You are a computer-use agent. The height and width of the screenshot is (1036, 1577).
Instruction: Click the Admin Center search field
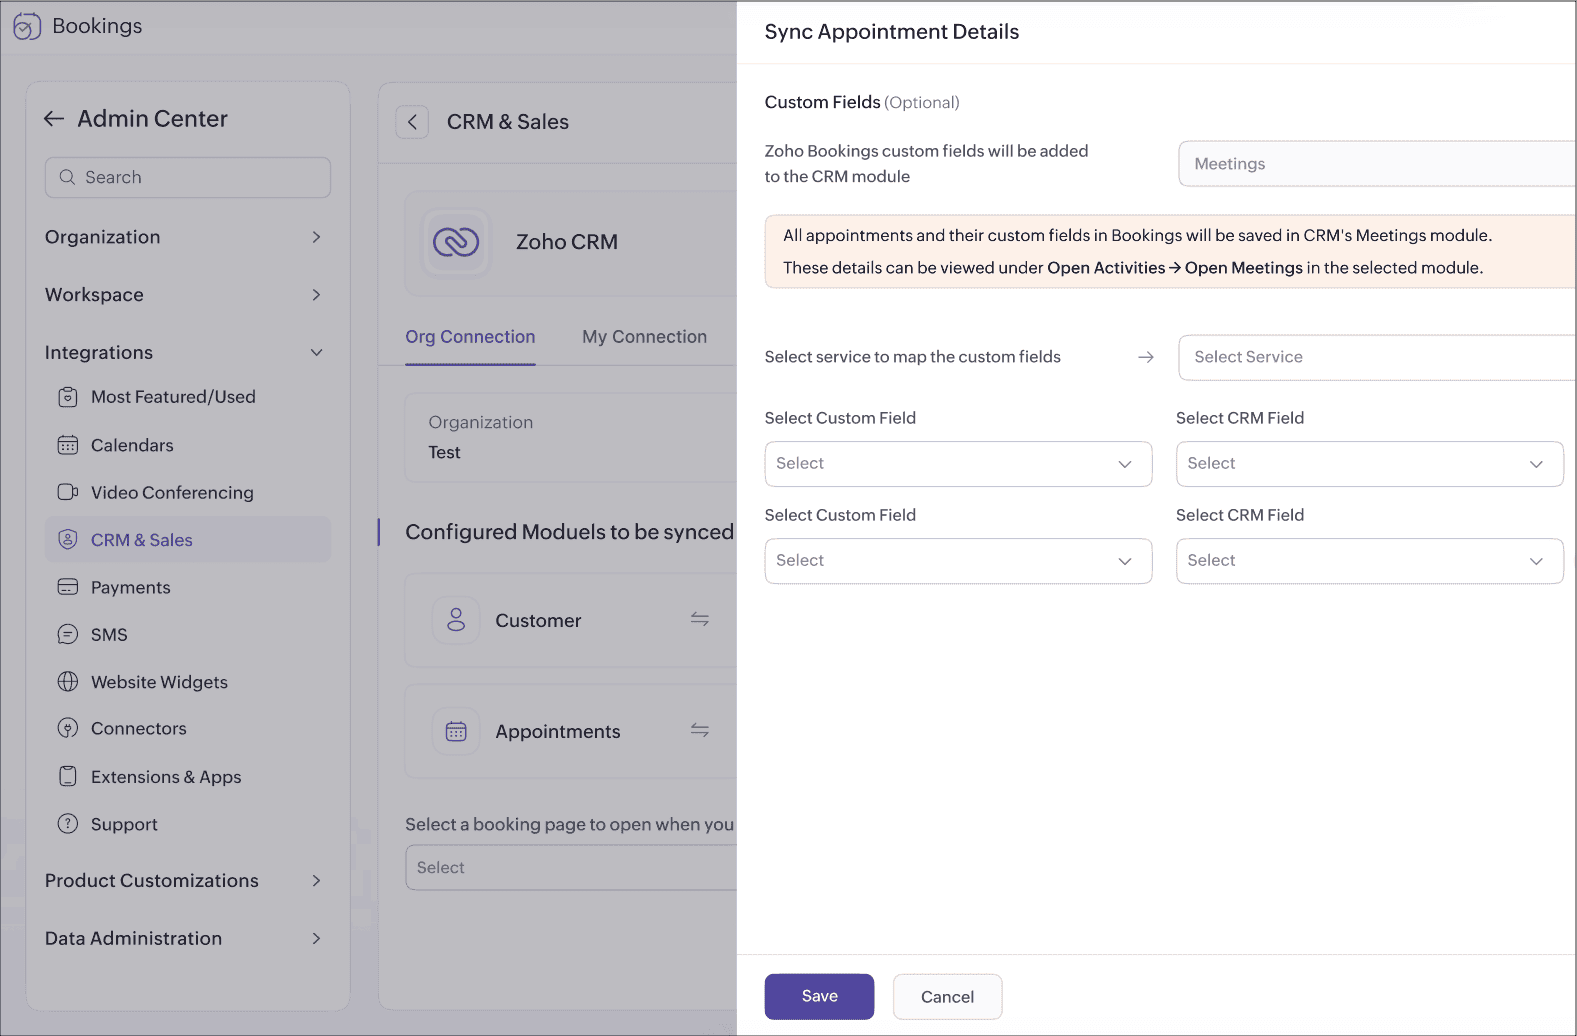coord(188,177)
